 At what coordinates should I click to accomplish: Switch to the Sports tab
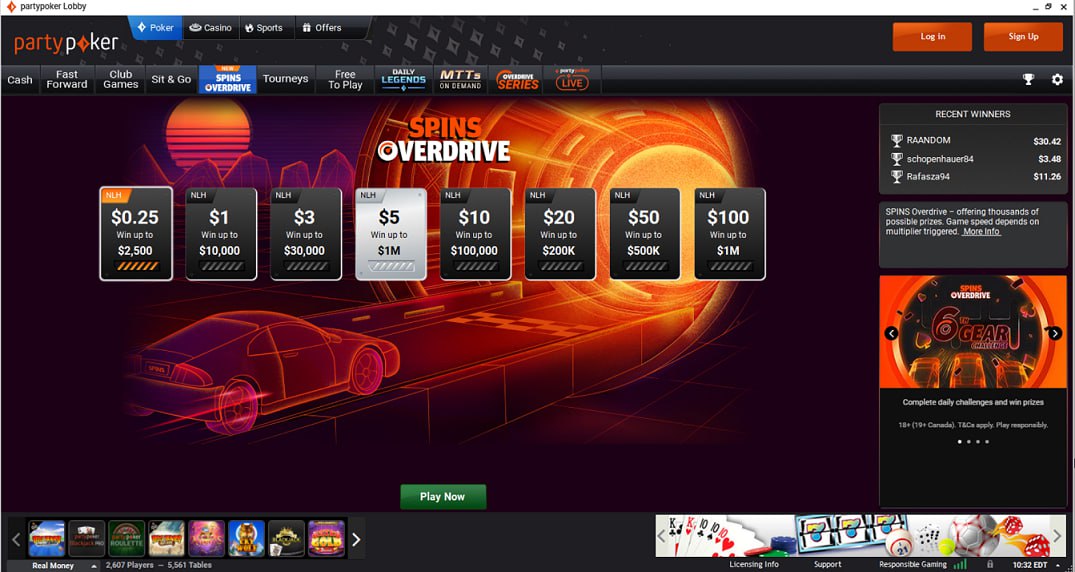pos(264,28)
